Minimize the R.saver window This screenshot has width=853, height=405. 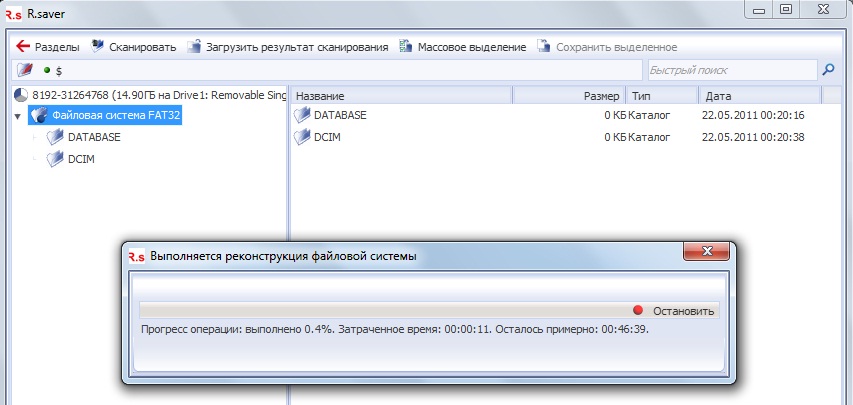(x=759, y=10)
